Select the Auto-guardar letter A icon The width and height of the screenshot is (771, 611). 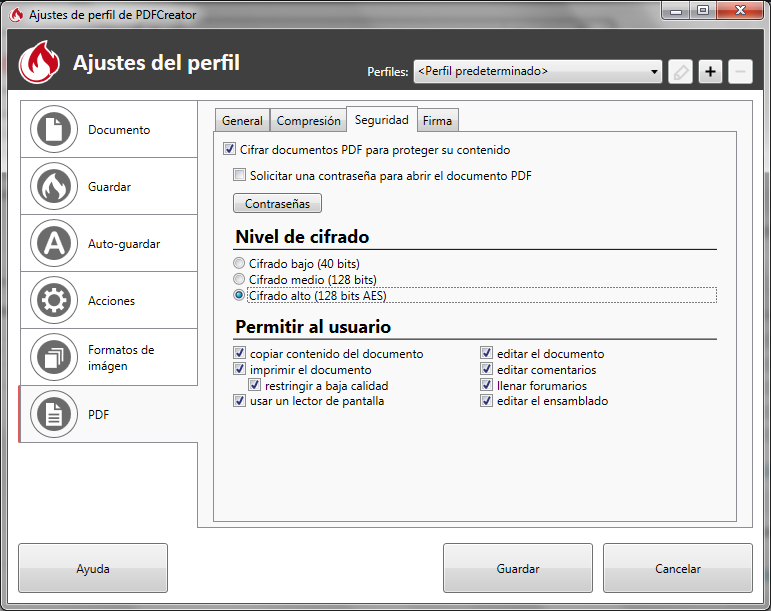[x=54, y=243]
